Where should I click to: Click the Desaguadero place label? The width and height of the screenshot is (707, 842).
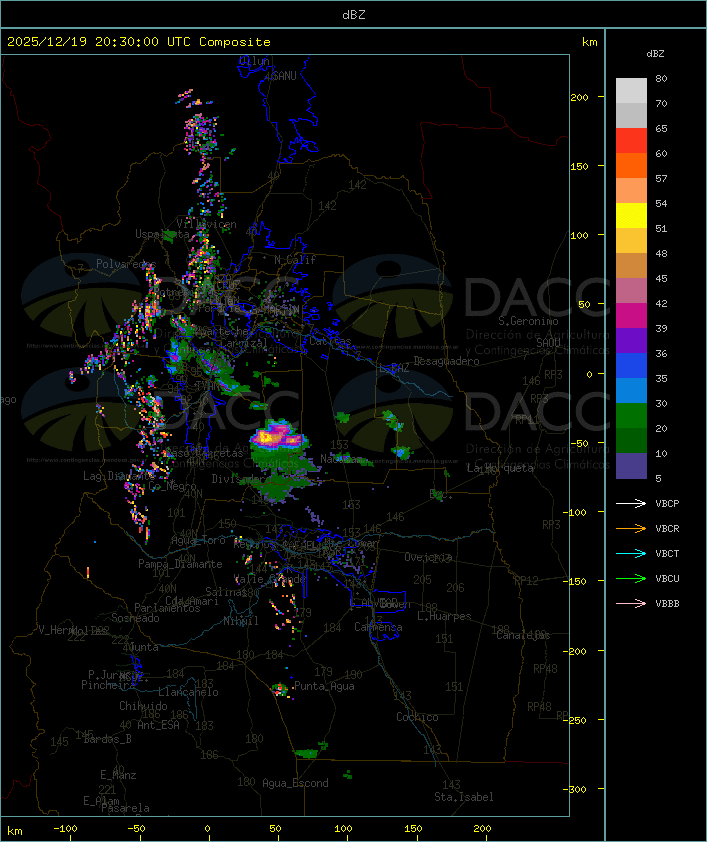(x=446, y=361)
